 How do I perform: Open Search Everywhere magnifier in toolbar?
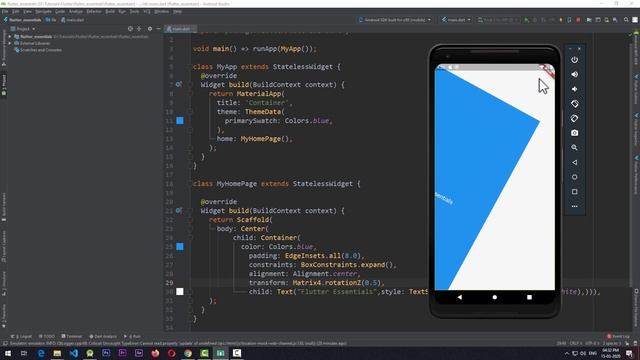coord(626,20)
